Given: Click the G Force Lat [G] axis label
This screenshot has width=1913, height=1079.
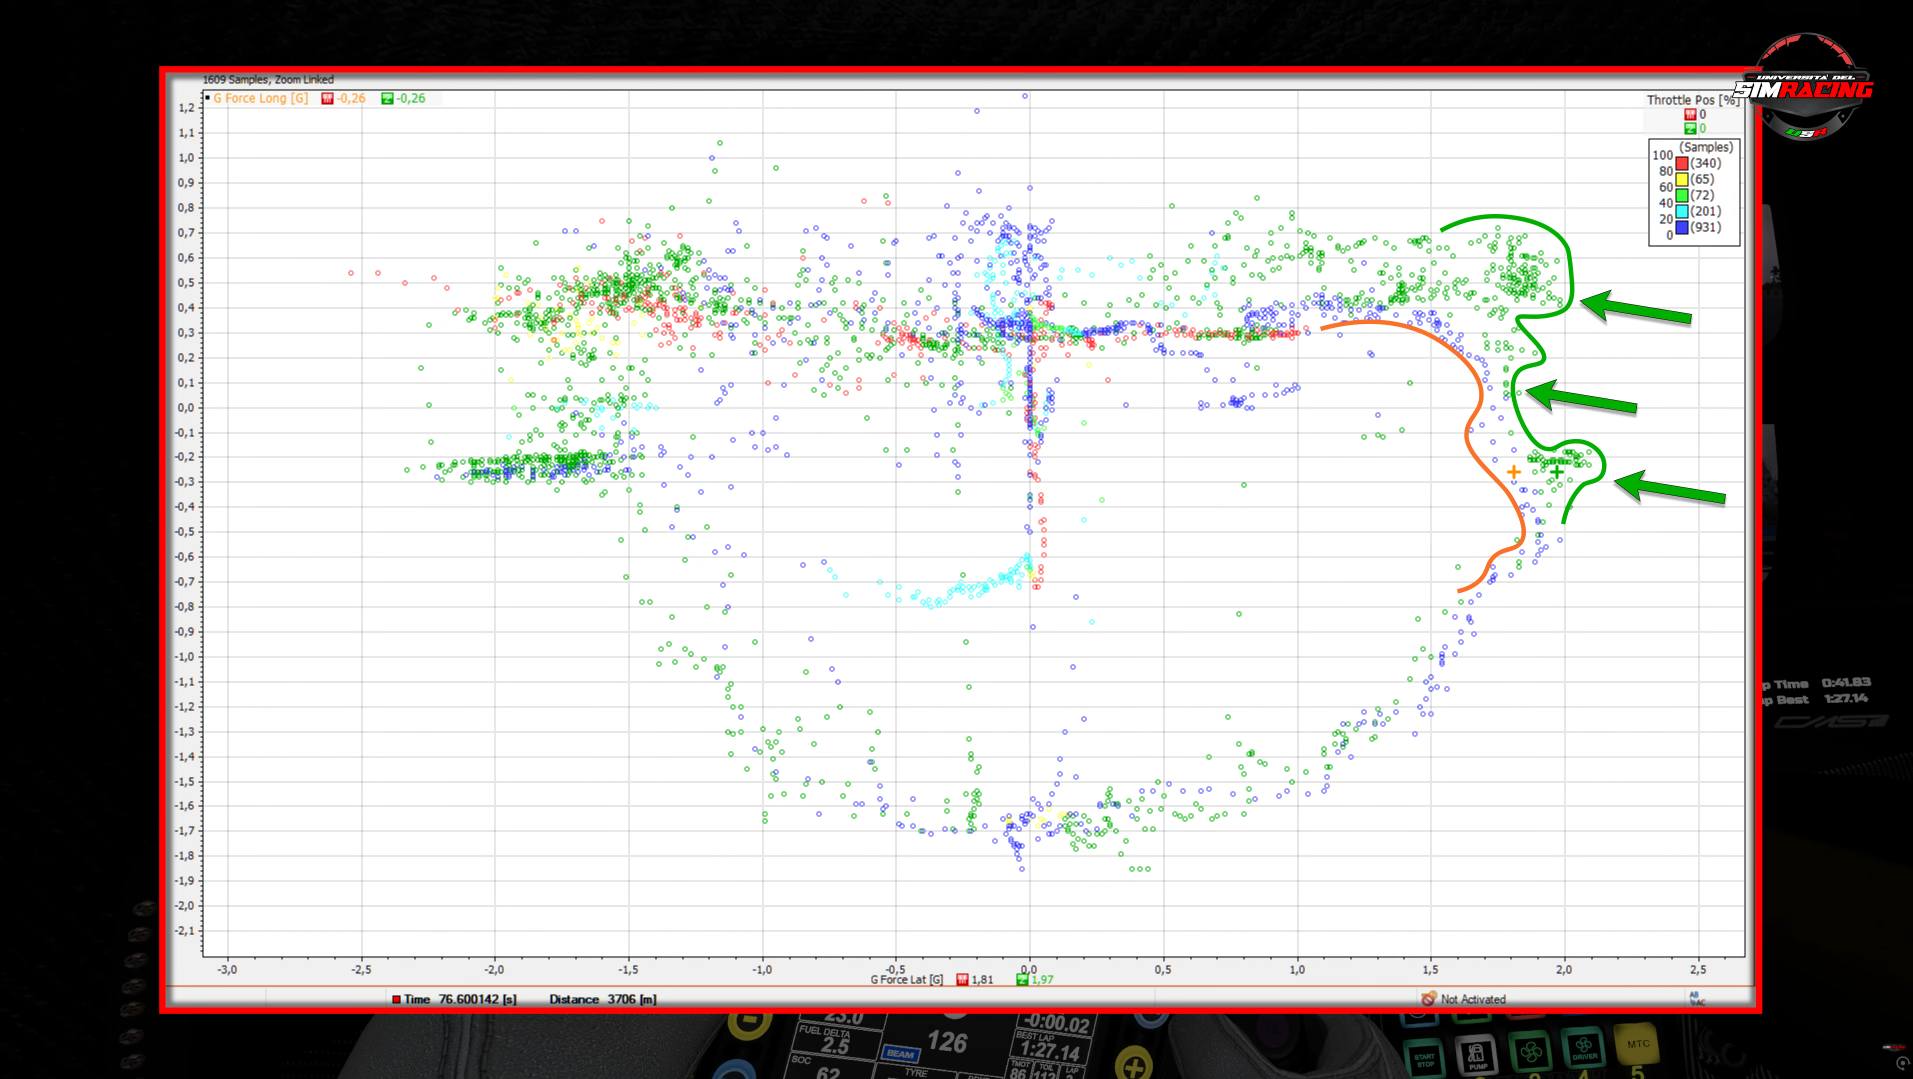Looking at the screenshot, I should tap(906, 979).
